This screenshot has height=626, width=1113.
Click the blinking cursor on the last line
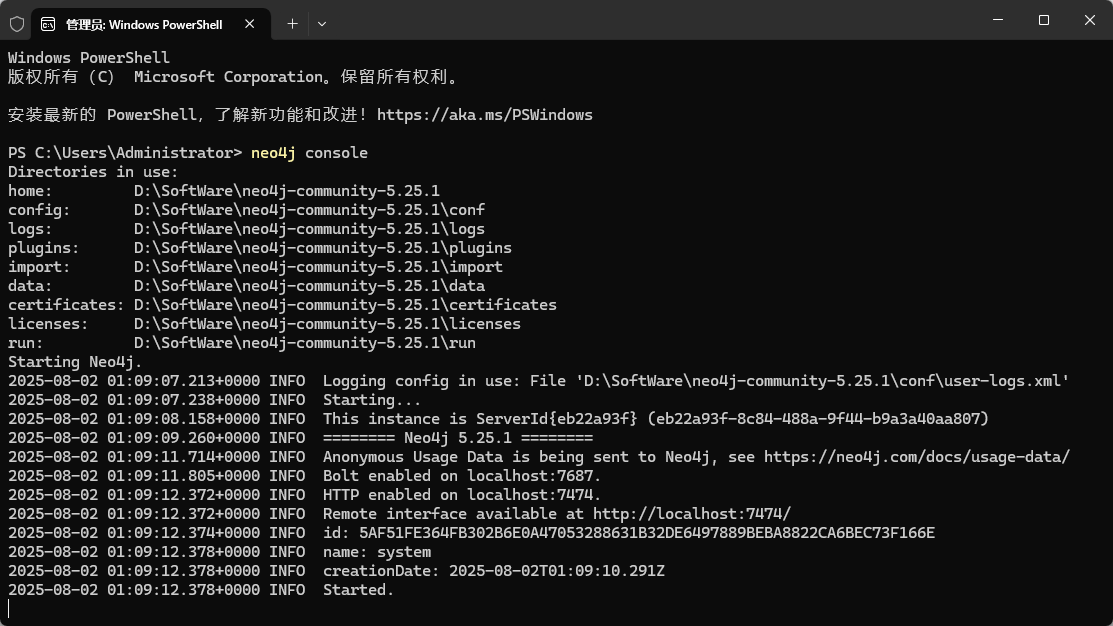pyautogui.click(x=9, y=609)
